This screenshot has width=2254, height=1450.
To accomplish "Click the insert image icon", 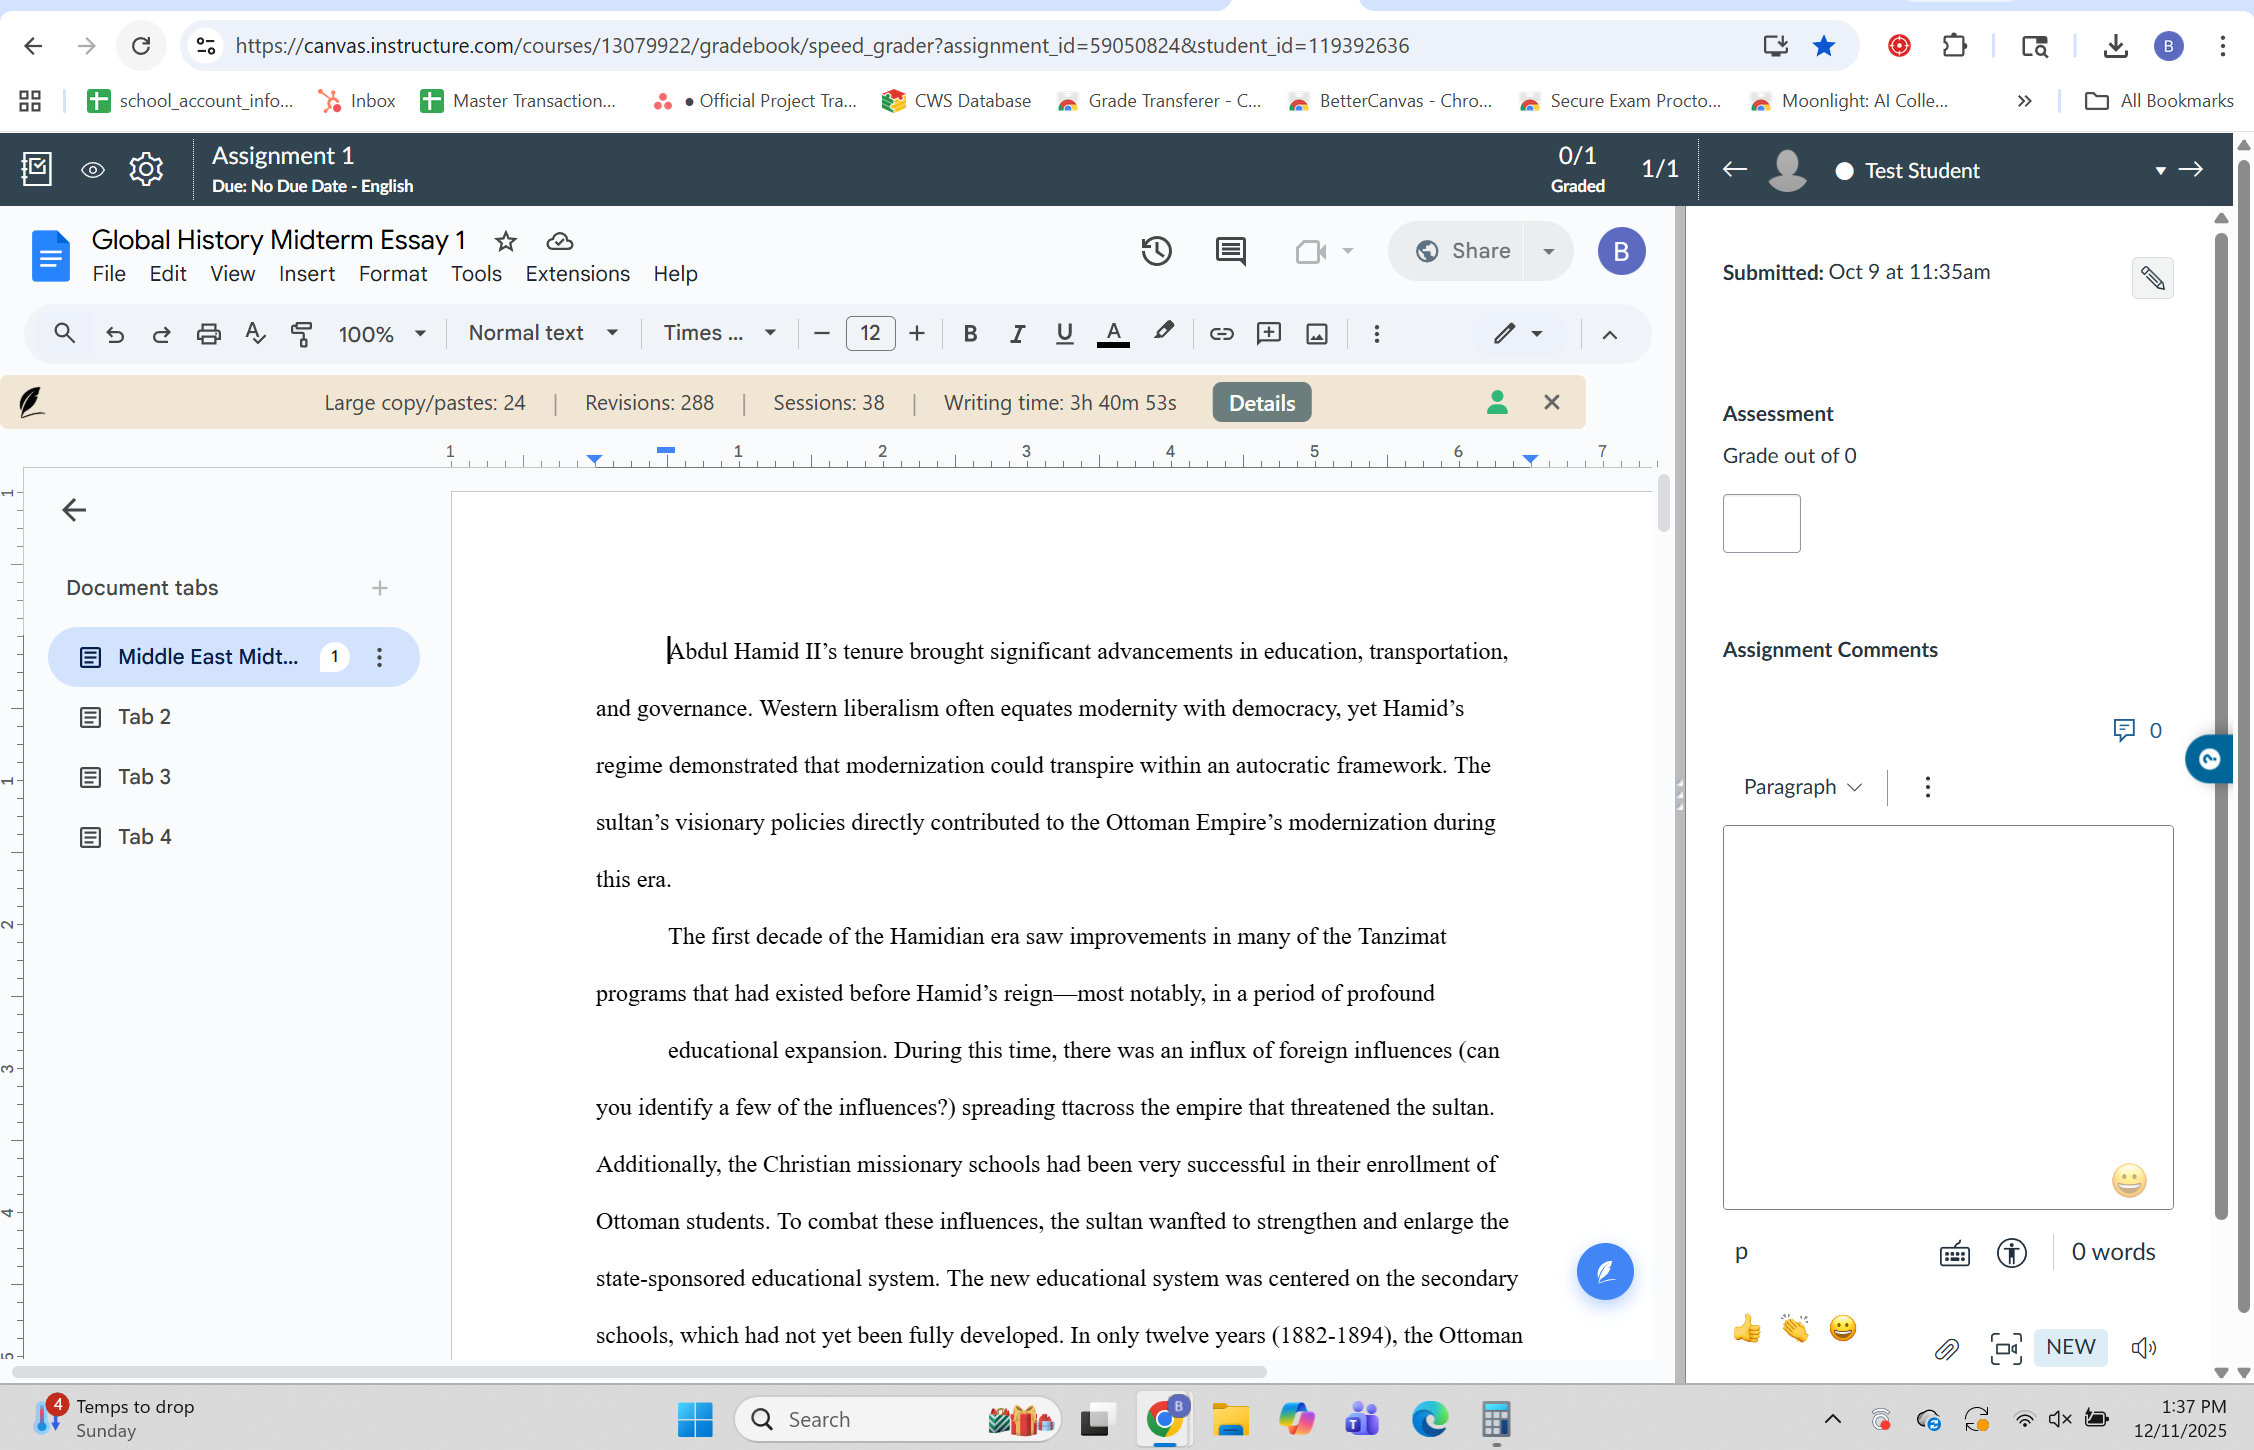I will coord(1316,333).
